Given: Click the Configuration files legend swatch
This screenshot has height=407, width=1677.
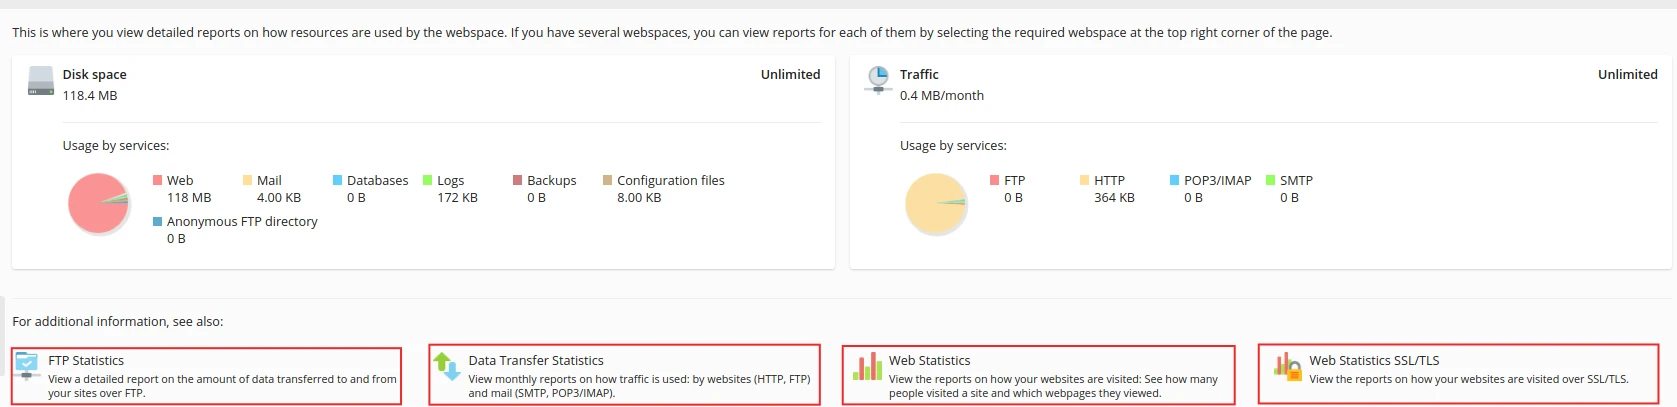Looking at the screenshot, I should point(607,180).
